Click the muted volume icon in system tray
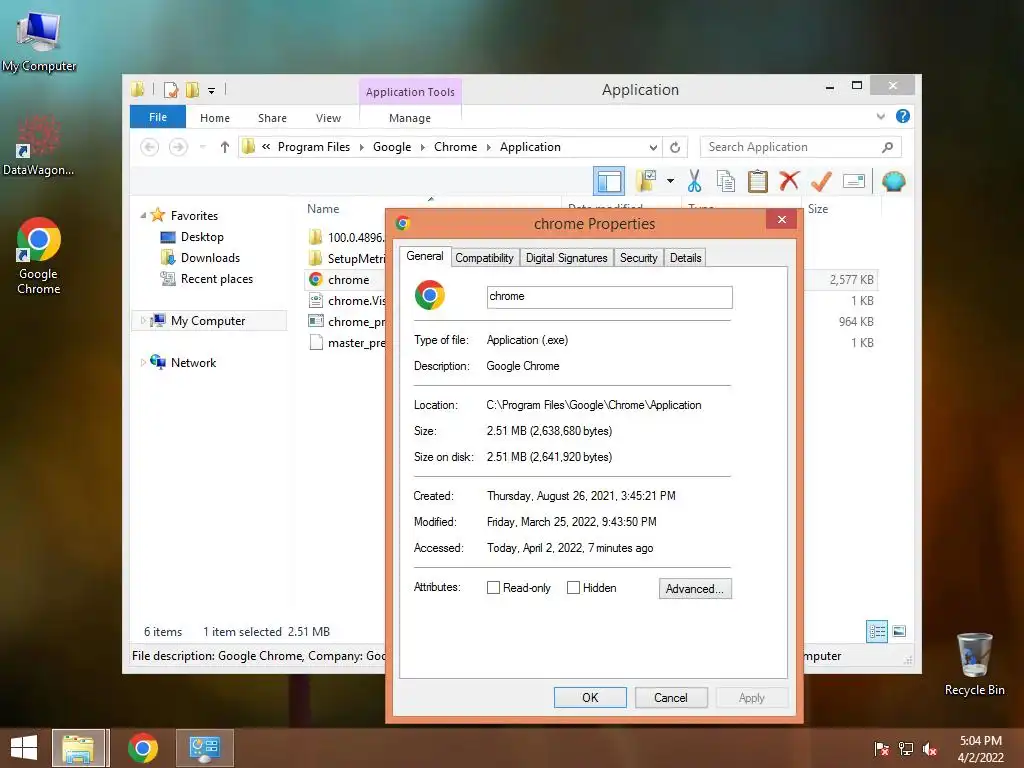 930,749
